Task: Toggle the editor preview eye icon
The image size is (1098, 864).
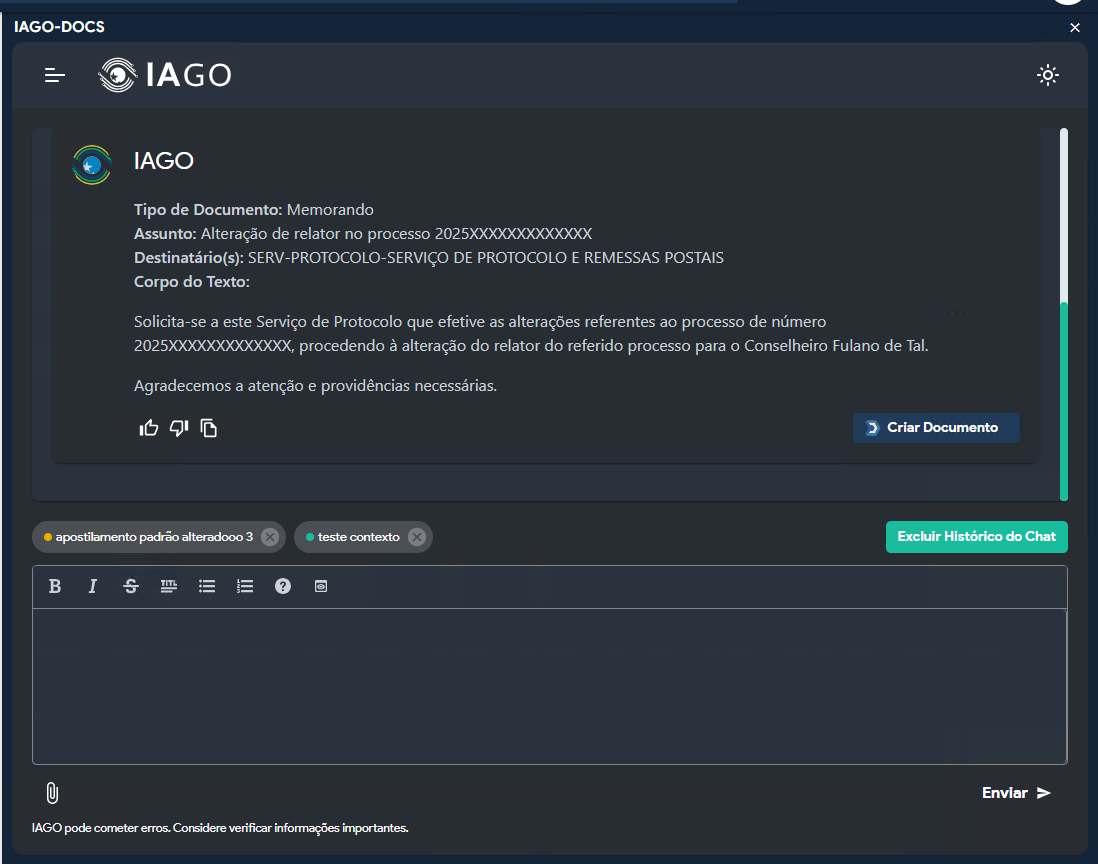Action: tap(321, 587)
